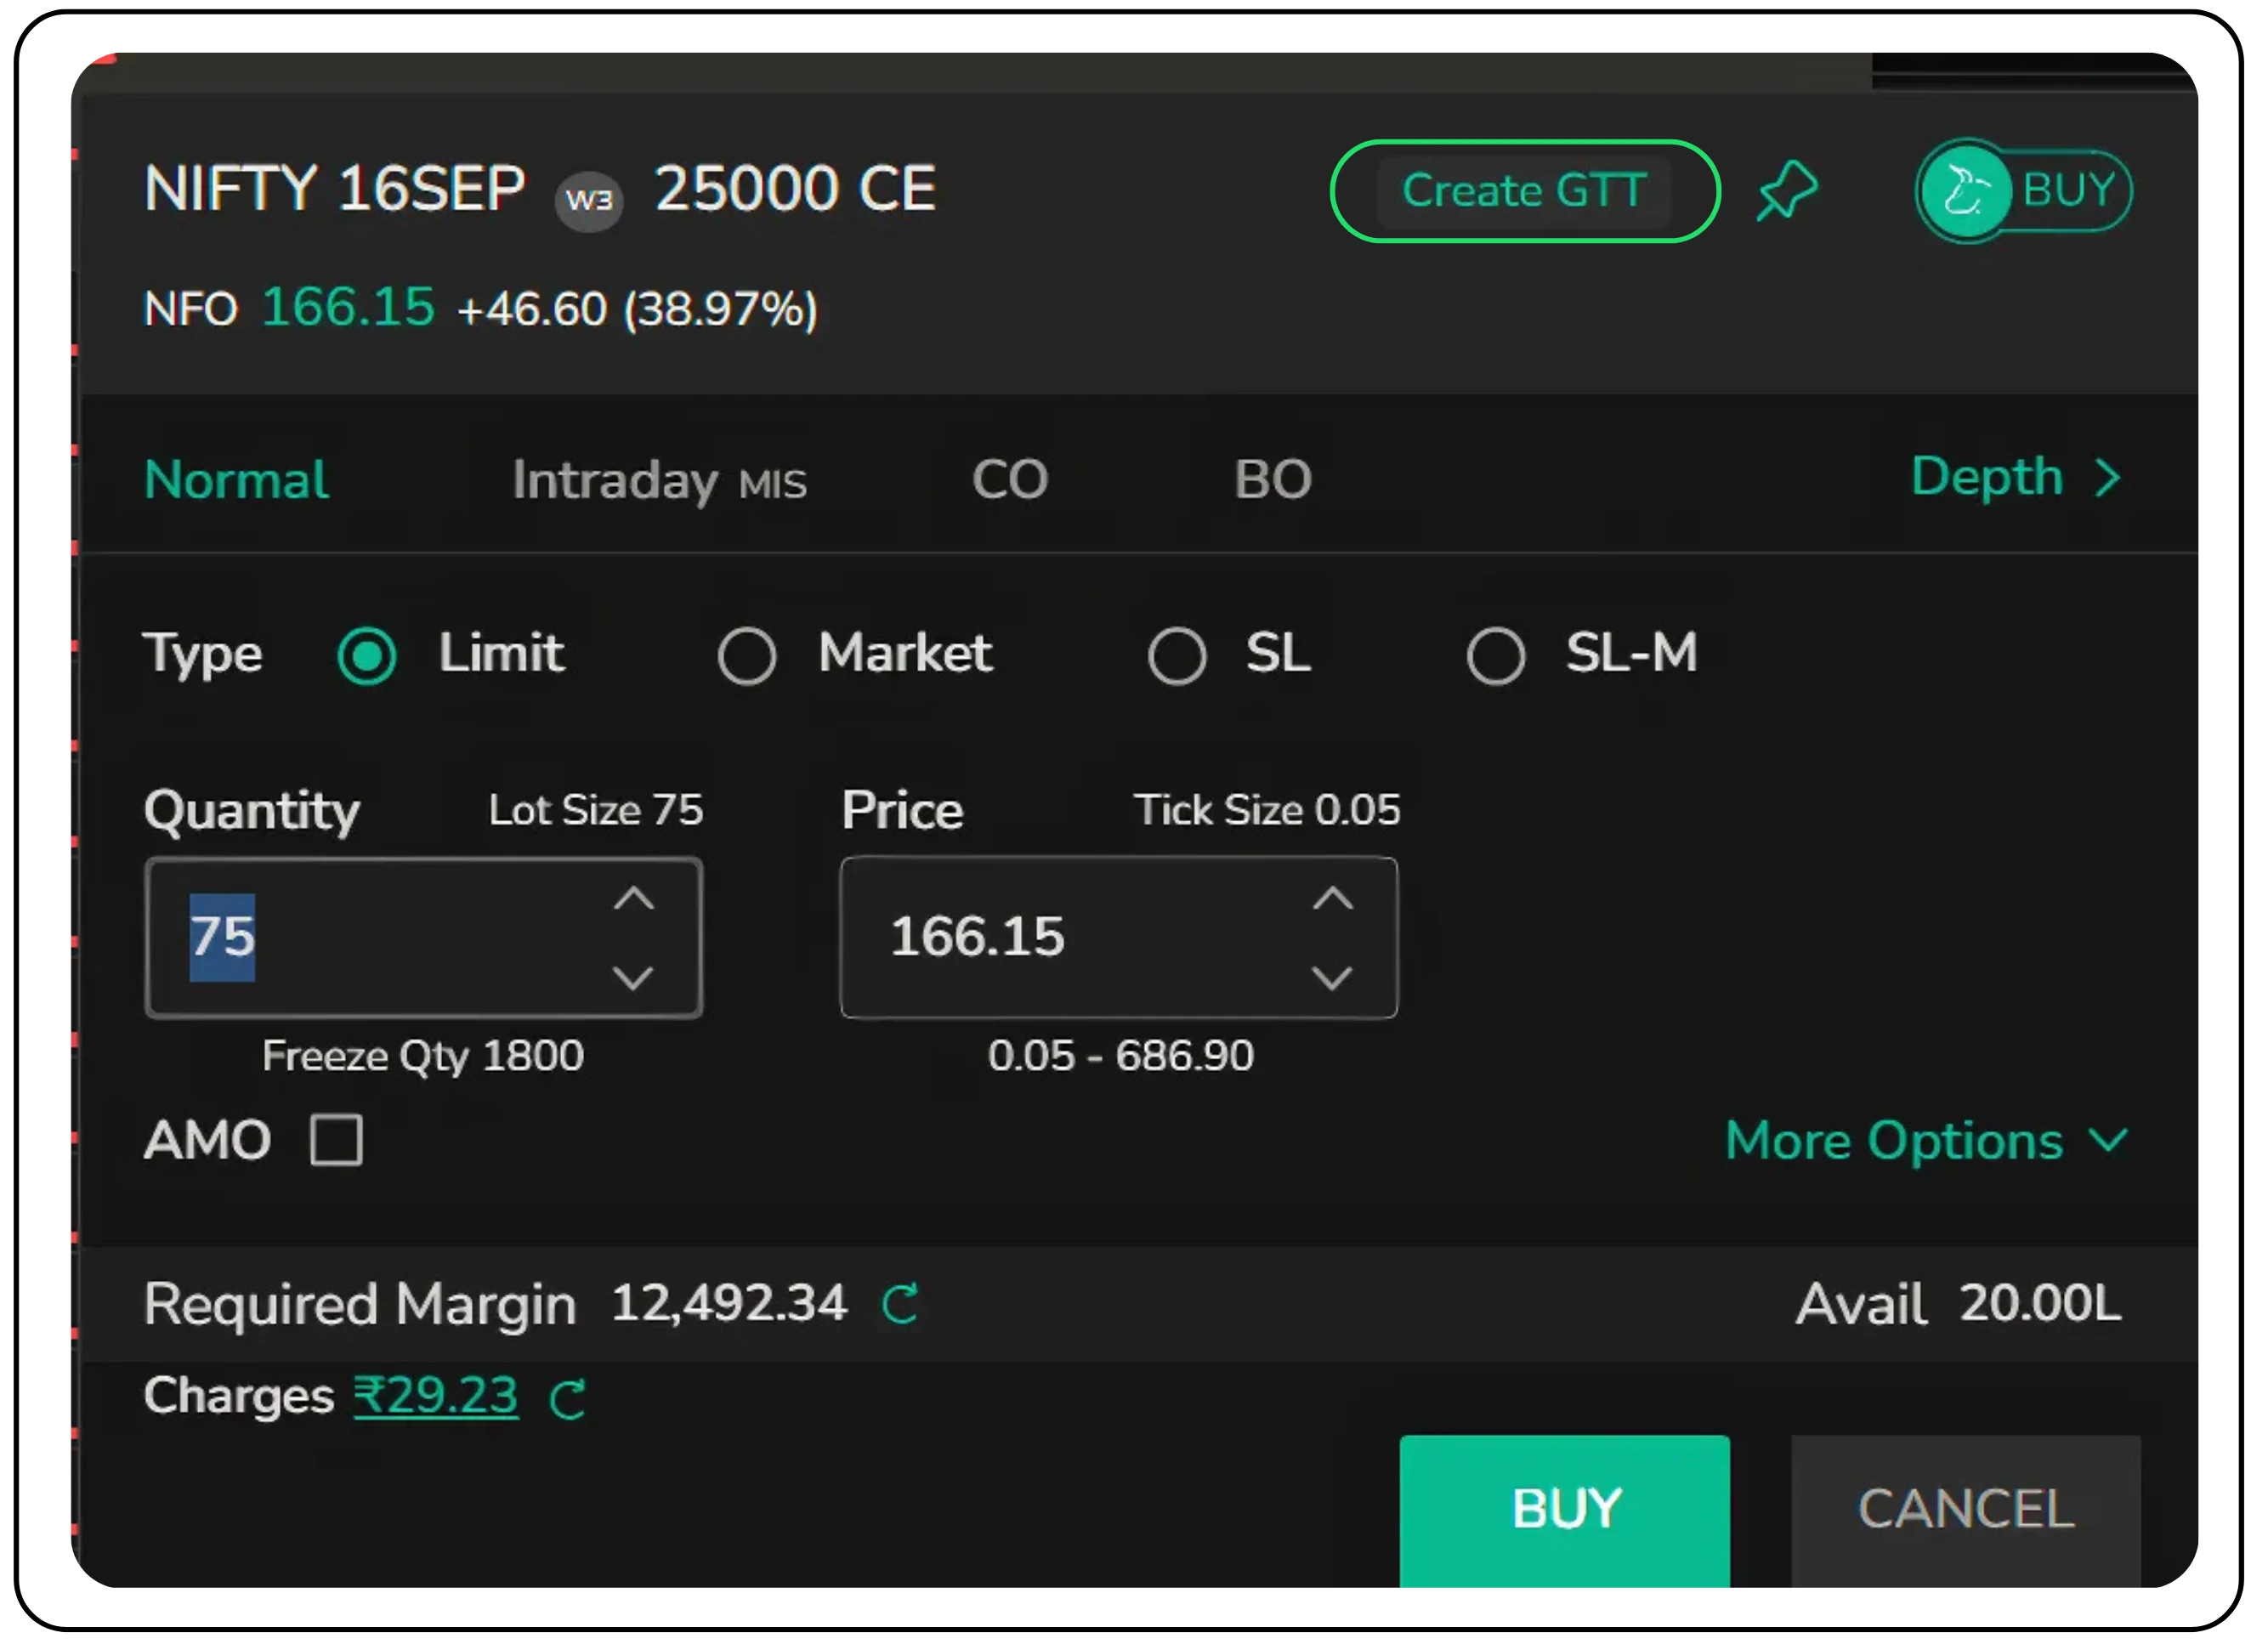Open the market Depth panel
This screenshot has height=1644, width=2268.
click(x=2014, y=477)
